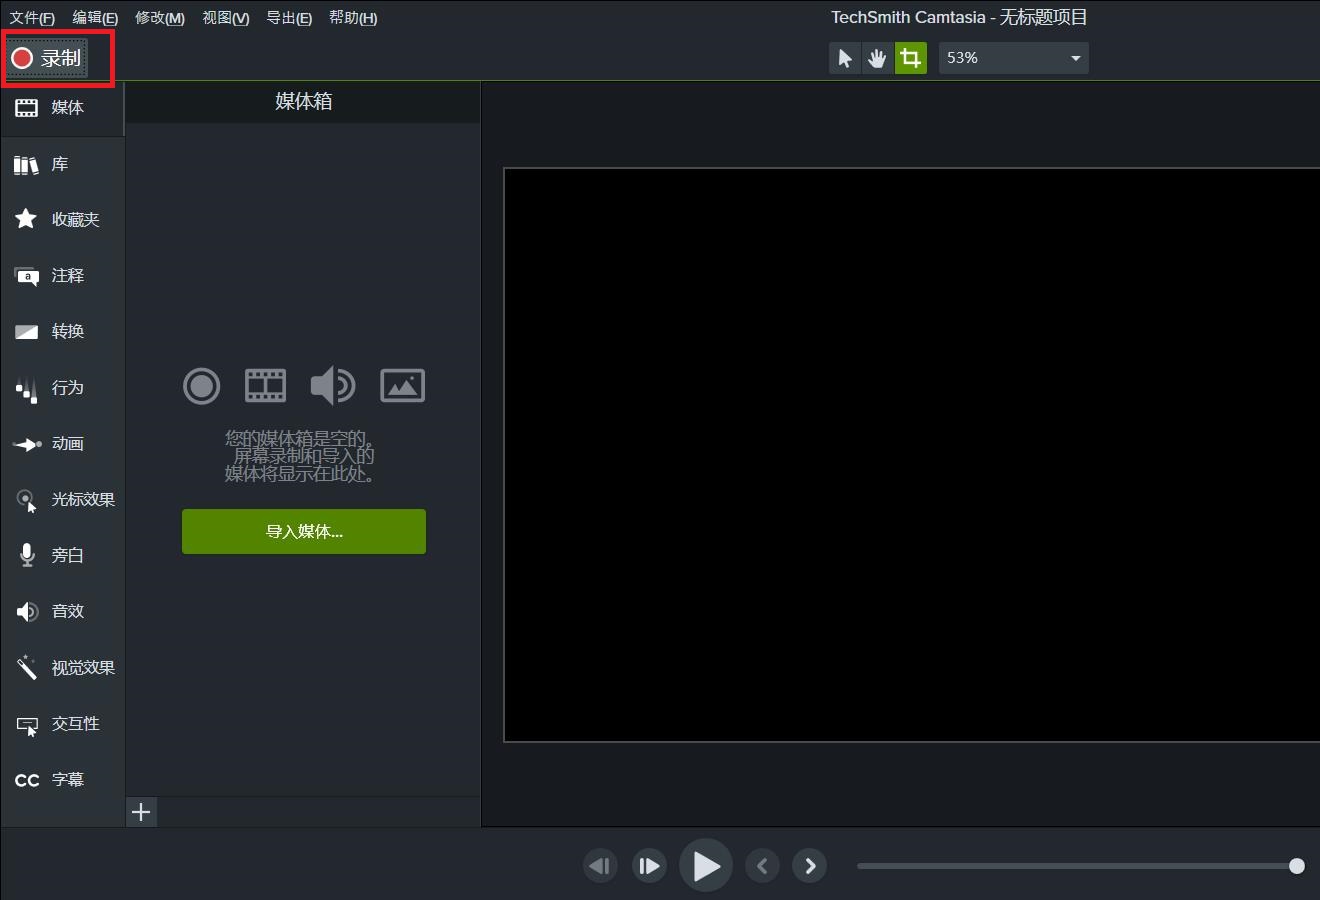Open the 字幕 captions tab
This screenshot has width=1320, height=900.
click(x=62, y=780)
